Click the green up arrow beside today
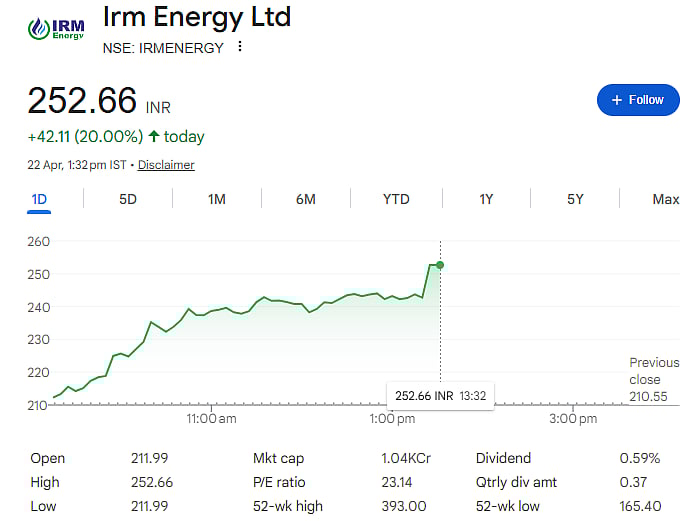Image resolution: width=696 pixels, height=521 pixels. tap(154, 136)
